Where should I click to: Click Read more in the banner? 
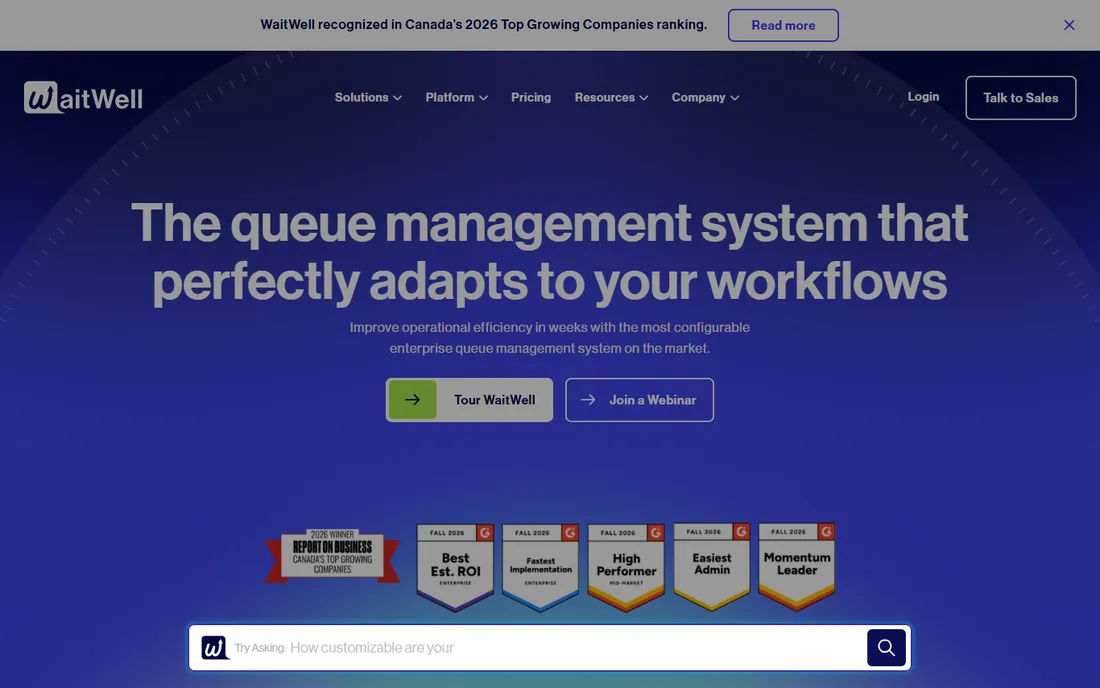783,25
